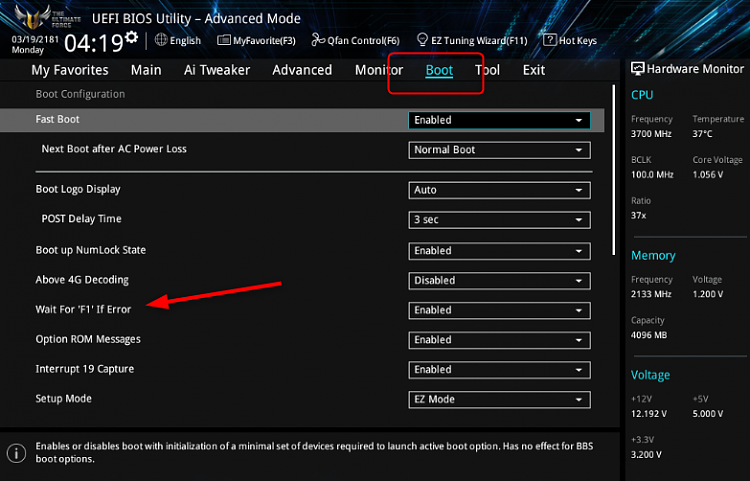Screen dimensions: 750x481
Task: Launch EZ Tuning Wizard bulb icon
Action: point(422,39)
